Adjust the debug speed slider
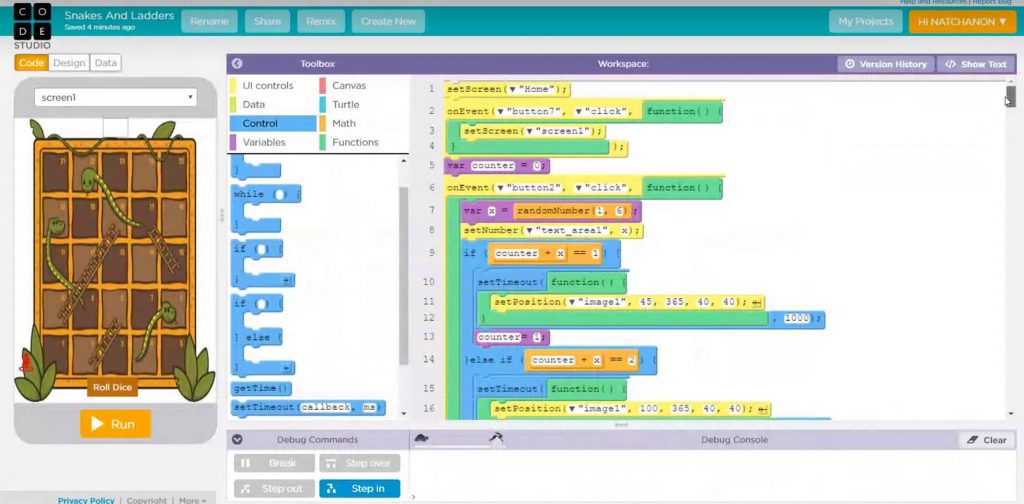1024x504 pixels. coord(457,447)
